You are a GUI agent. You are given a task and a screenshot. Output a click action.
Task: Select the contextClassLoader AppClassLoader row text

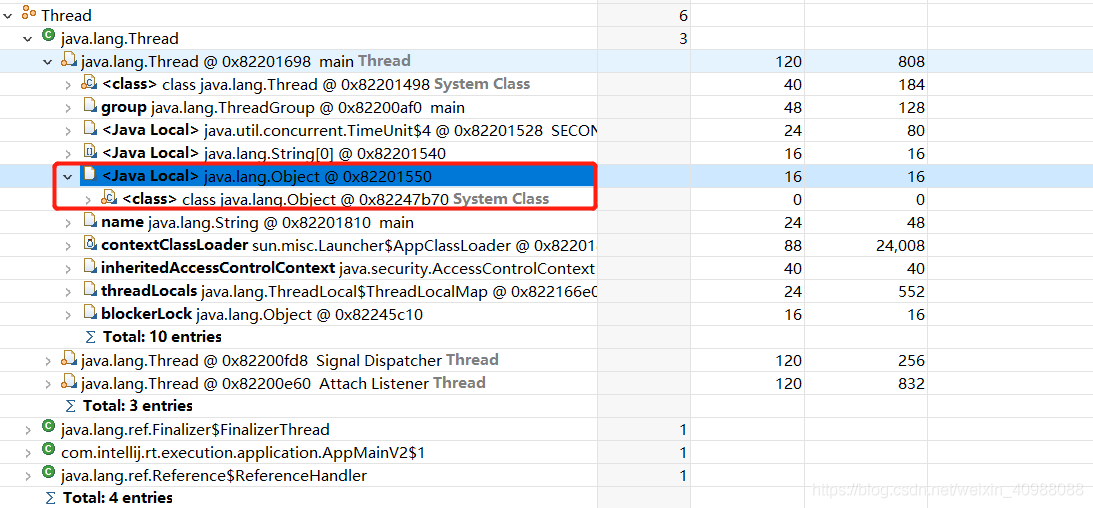pos(349,246)
